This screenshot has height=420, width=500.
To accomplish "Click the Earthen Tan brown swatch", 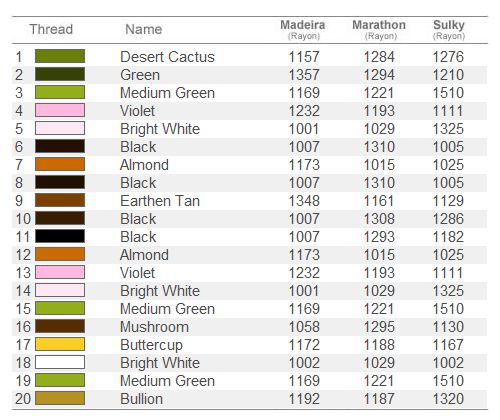I will point(60,200).
